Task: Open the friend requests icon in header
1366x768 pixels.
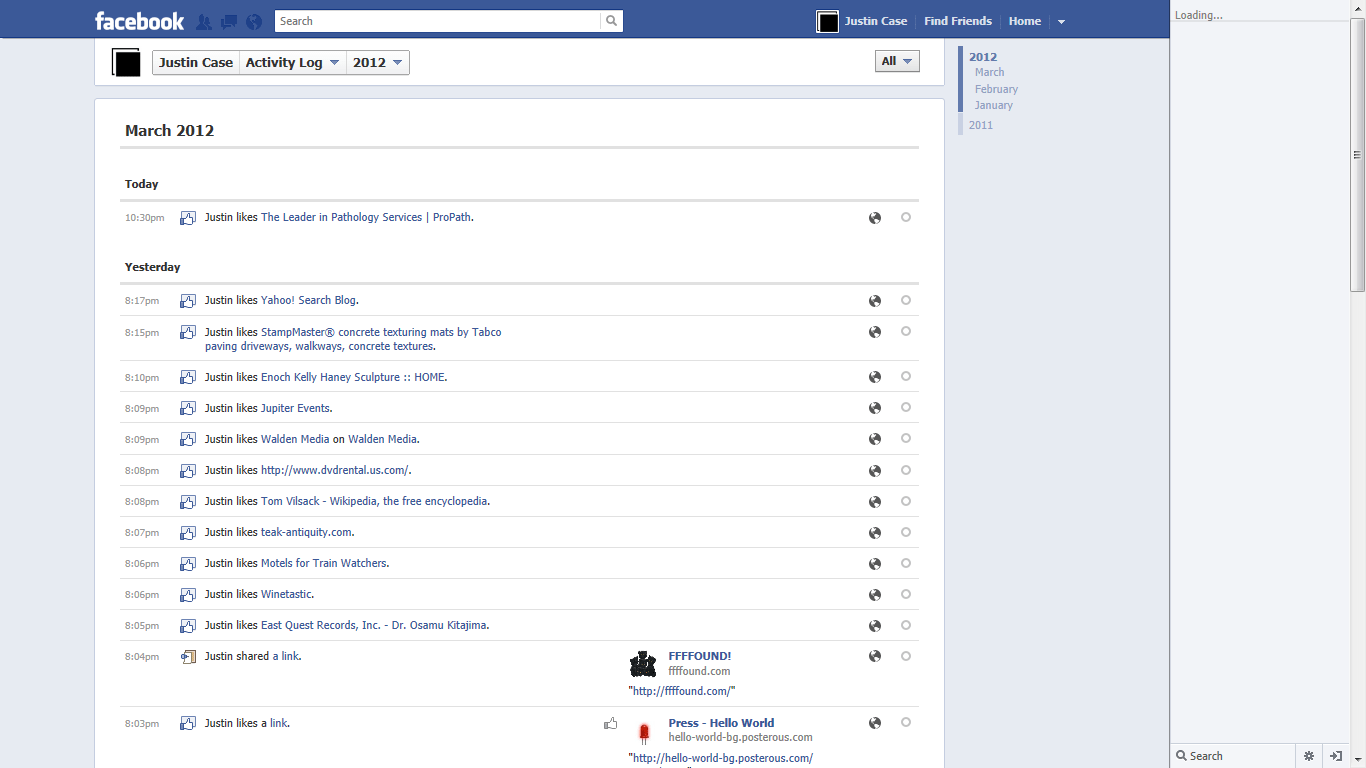Action: click(204, 21)
